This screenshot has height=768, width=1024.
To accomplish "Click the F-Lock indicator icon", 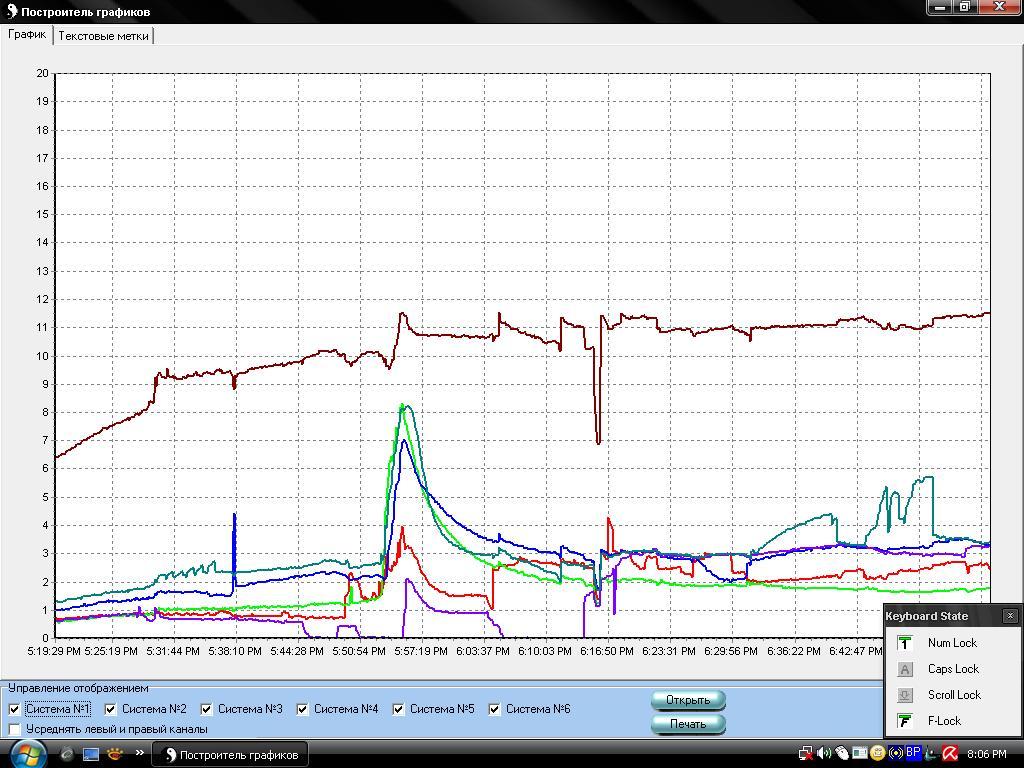I will click(904, 721).
